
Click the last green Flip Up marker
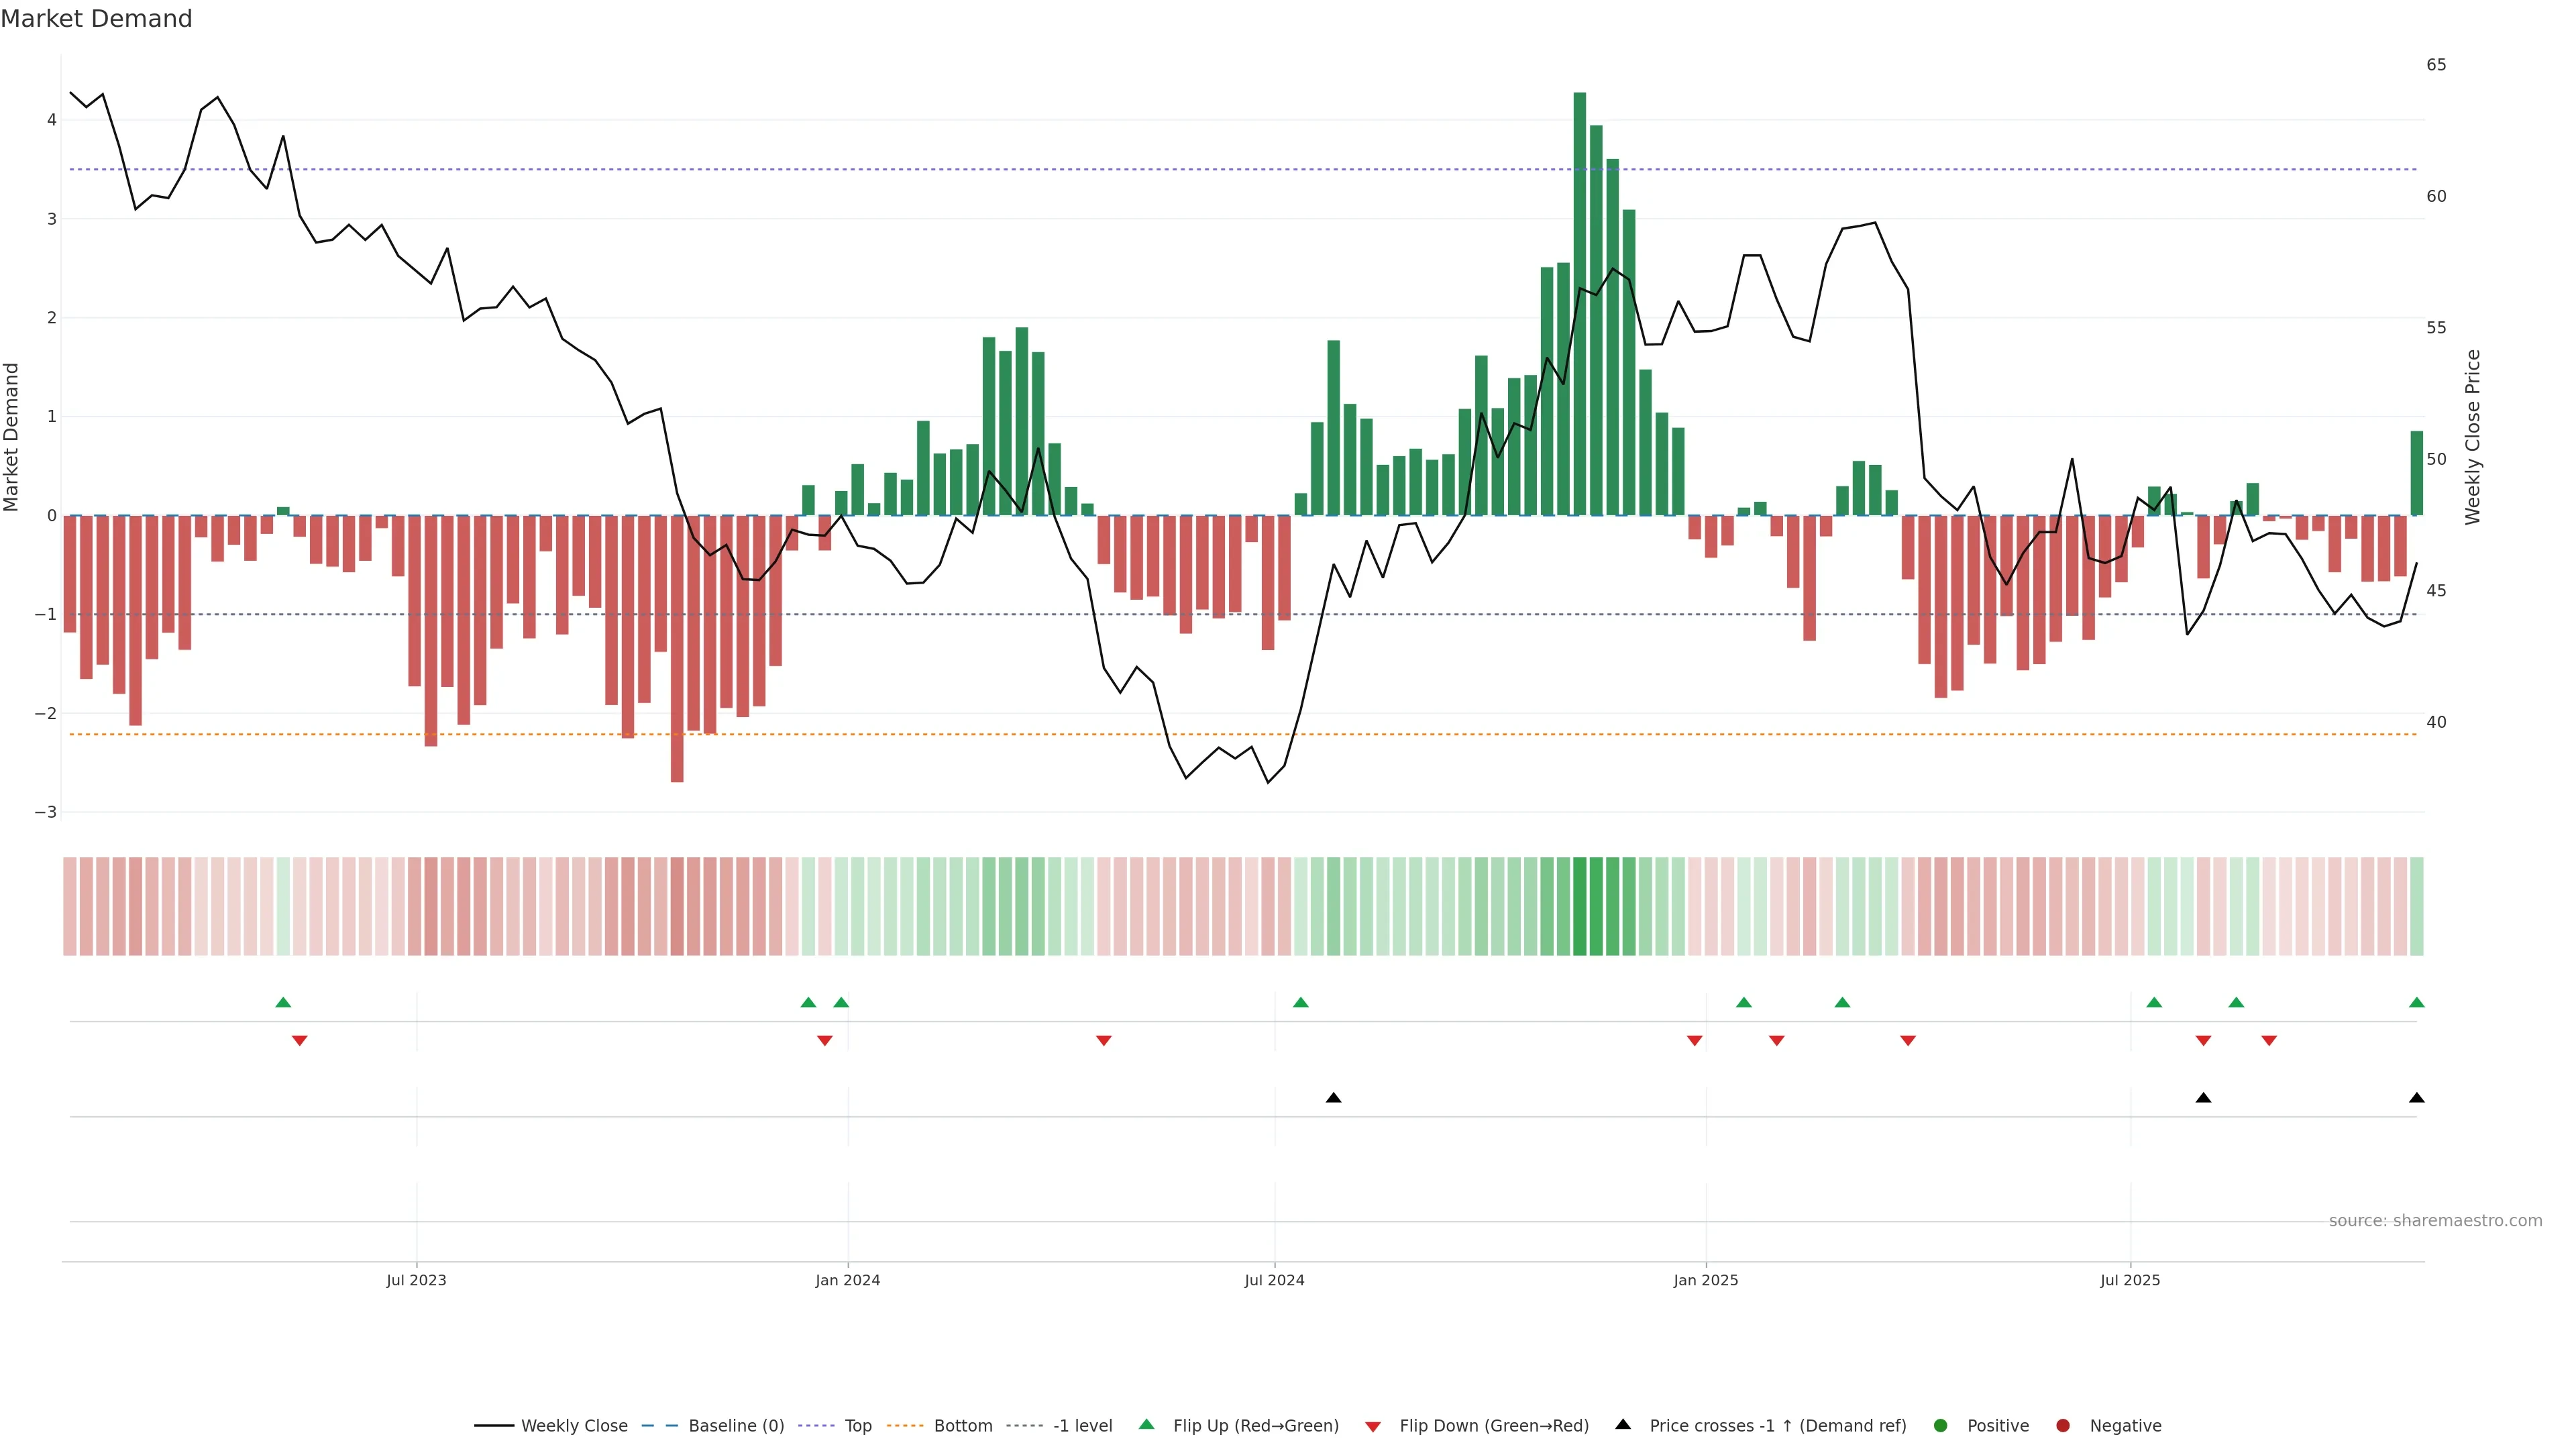click(x=2417, y=1003)
